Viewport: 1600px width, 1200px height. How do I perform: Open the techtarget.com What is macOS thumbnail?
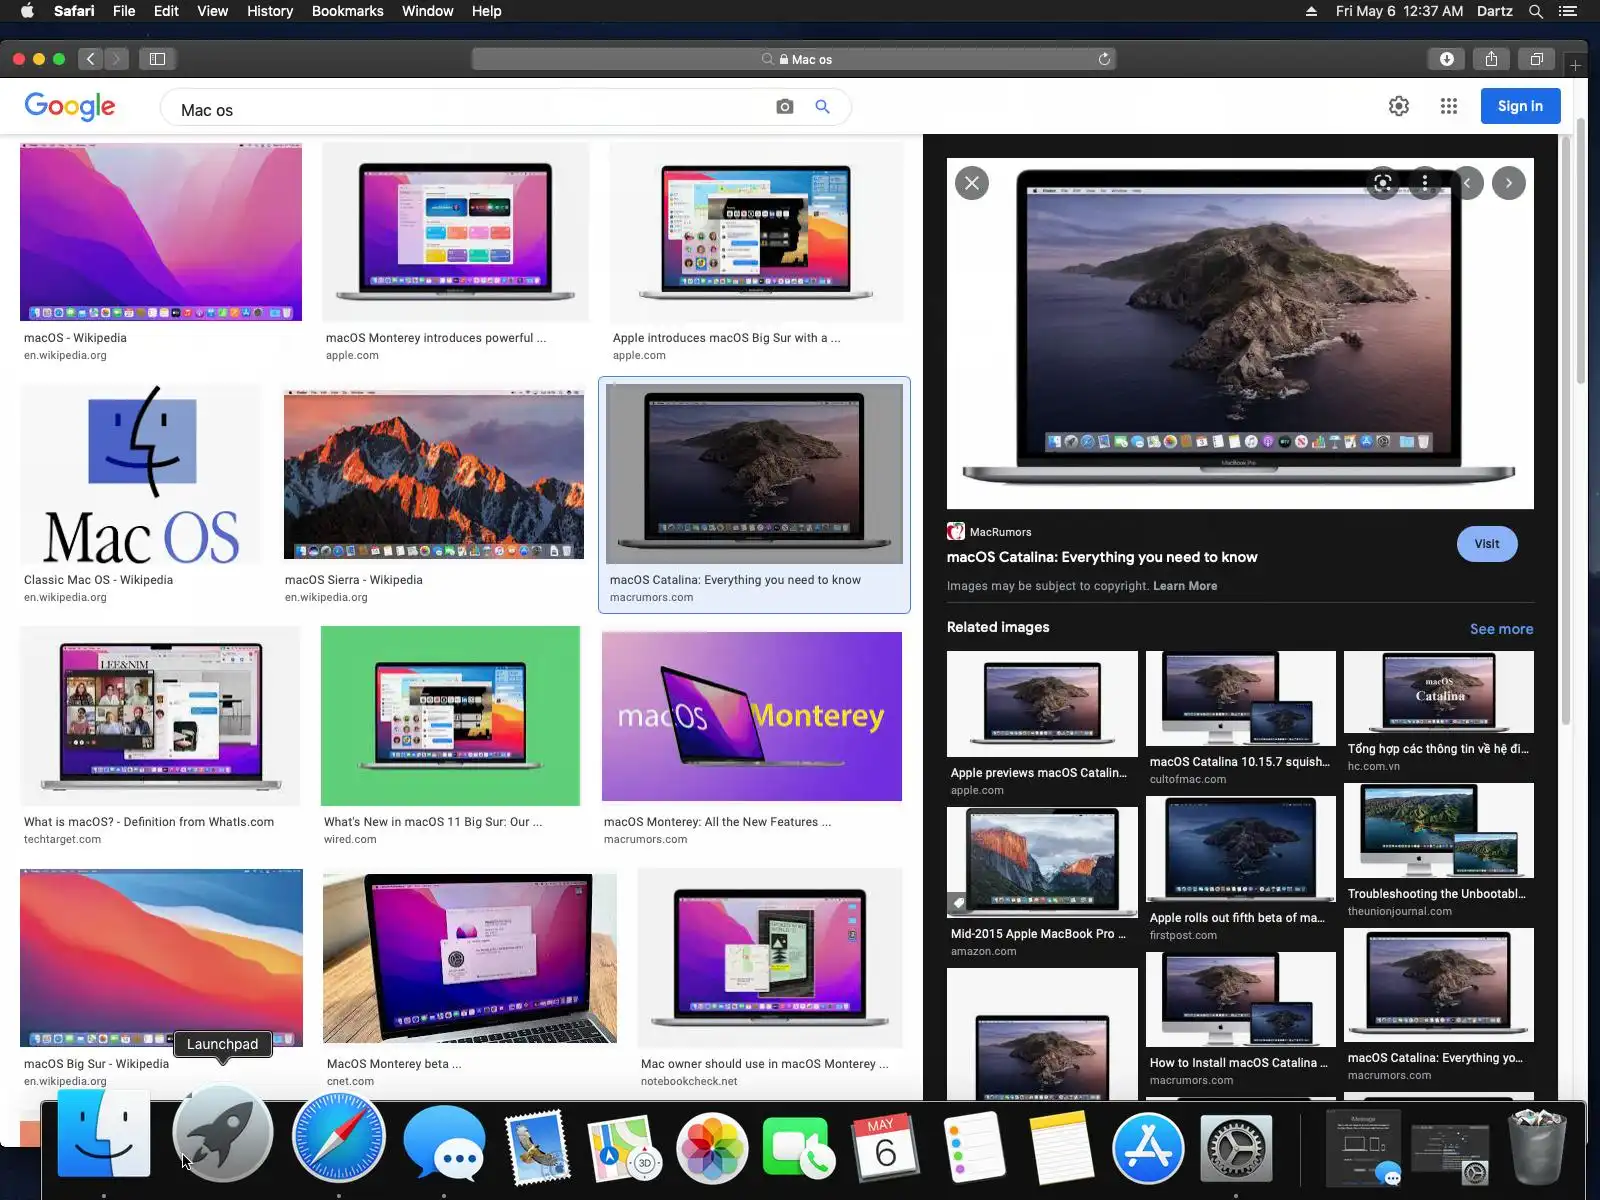[160, 716]
